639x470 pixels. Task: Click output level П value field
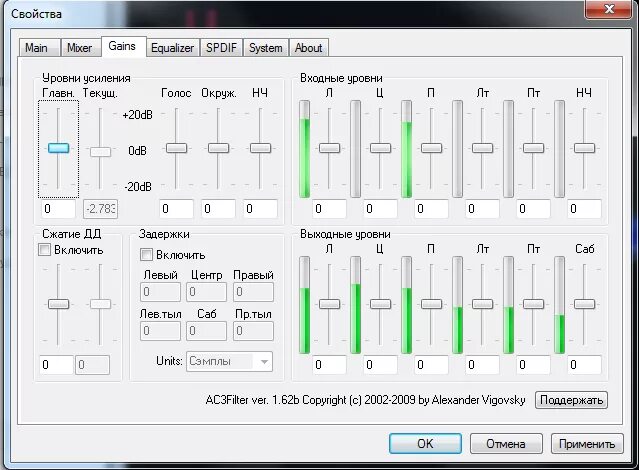tap(431, 365)
